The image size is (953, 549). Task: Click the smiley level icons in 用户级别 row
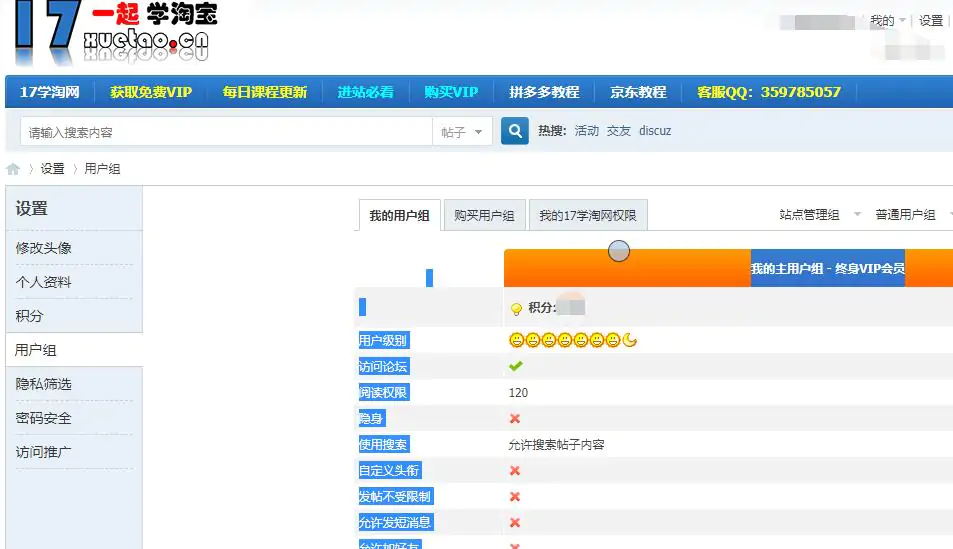click(x=573, y=340)
